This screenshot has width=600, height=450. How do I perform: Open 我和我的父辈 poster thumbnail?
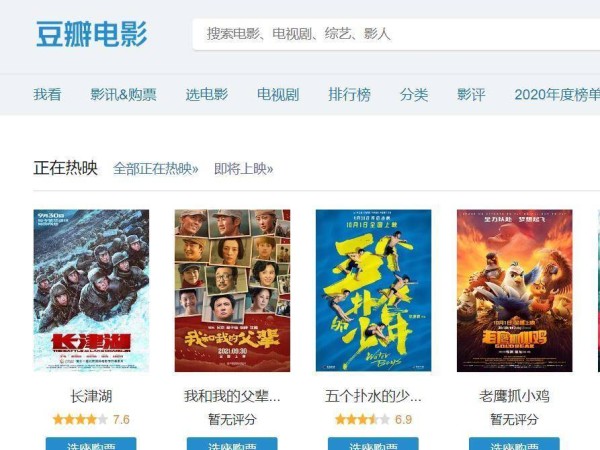[x=232, y=290]
